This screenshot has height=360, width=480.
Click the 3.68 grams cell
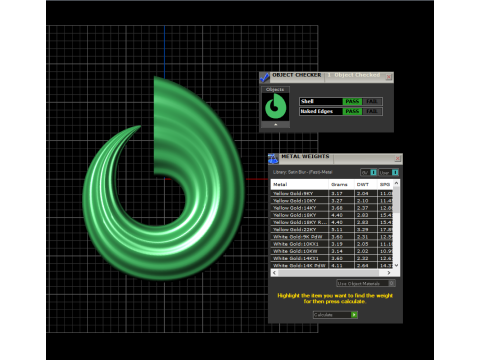click(x=341, y=208)
